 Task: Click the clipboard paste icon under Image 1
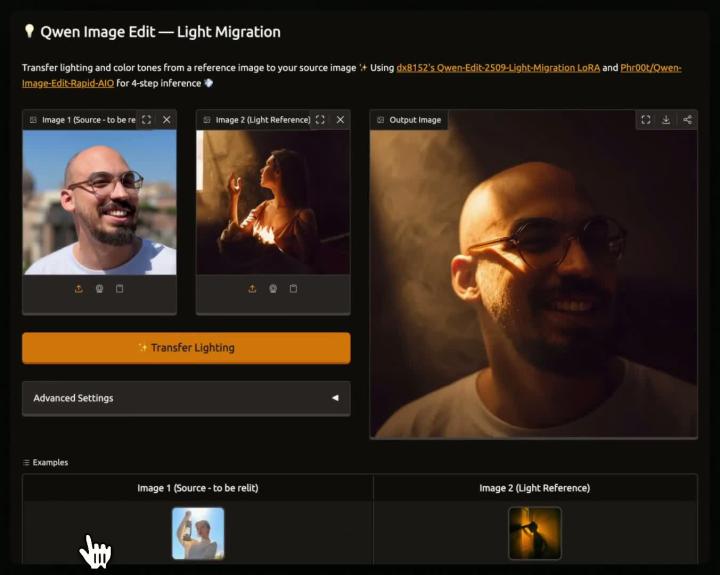coord(120,289)
